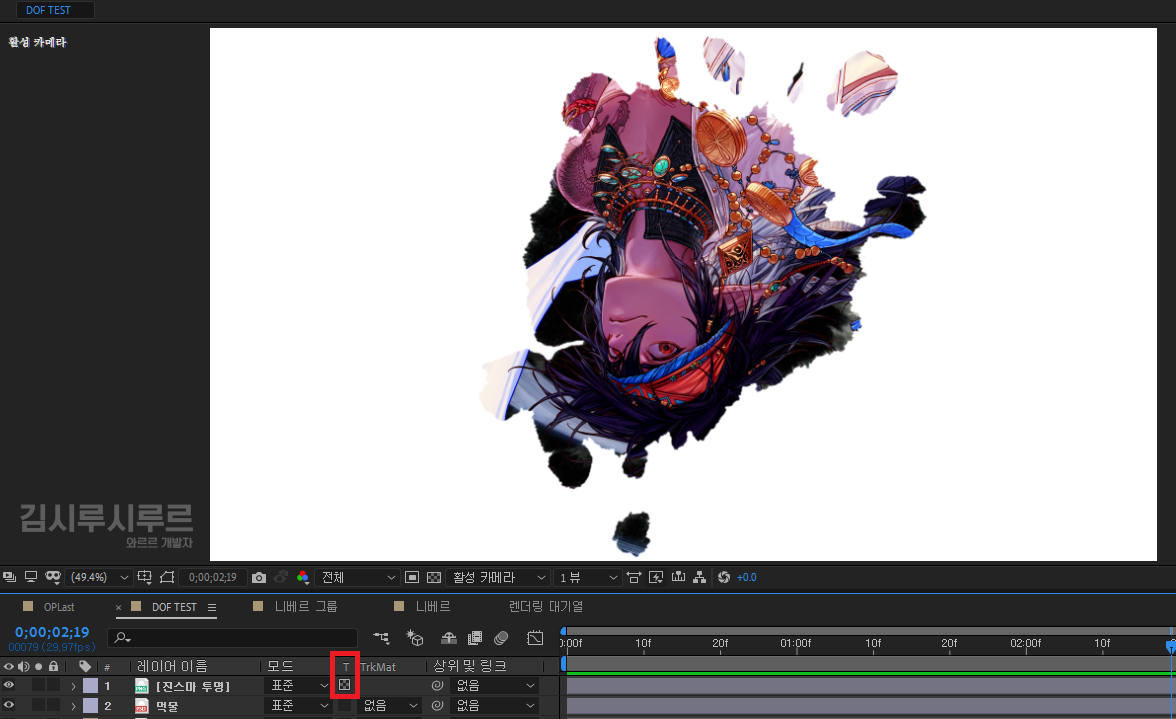Reset exposure with the aperture icon
Image resolution: width=1176 pixels, height=719 pixels.
(724, 577)
